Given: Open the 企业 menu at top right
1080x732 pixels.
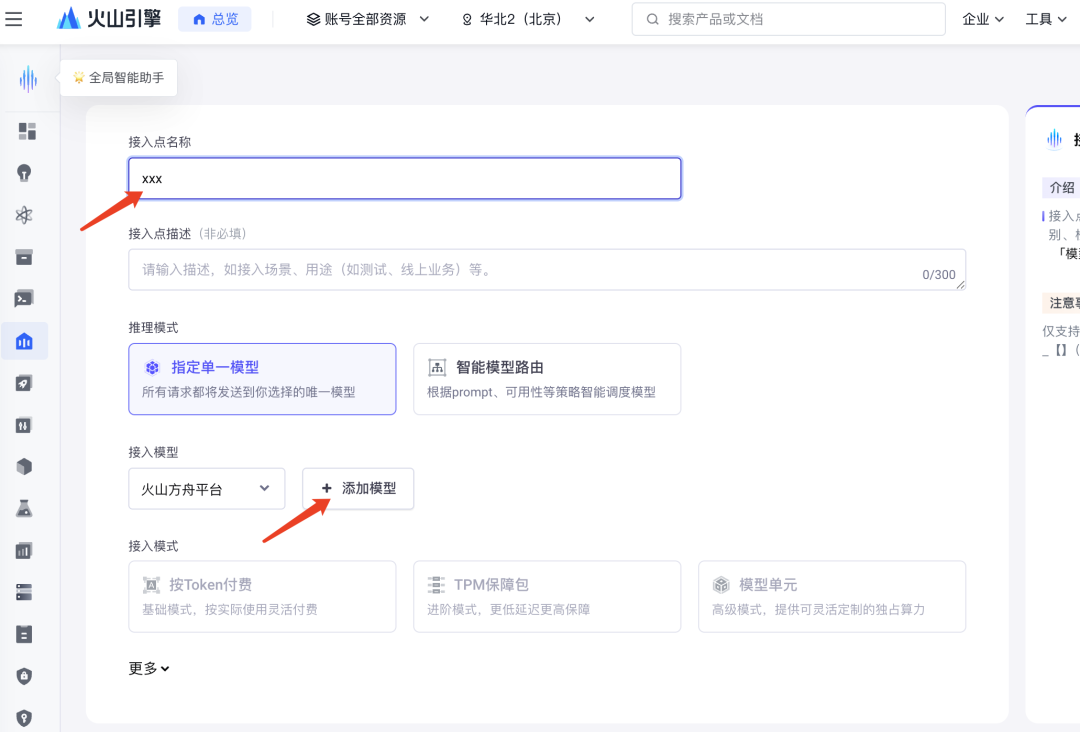Looking at the screenshot, I should (981, 18).
